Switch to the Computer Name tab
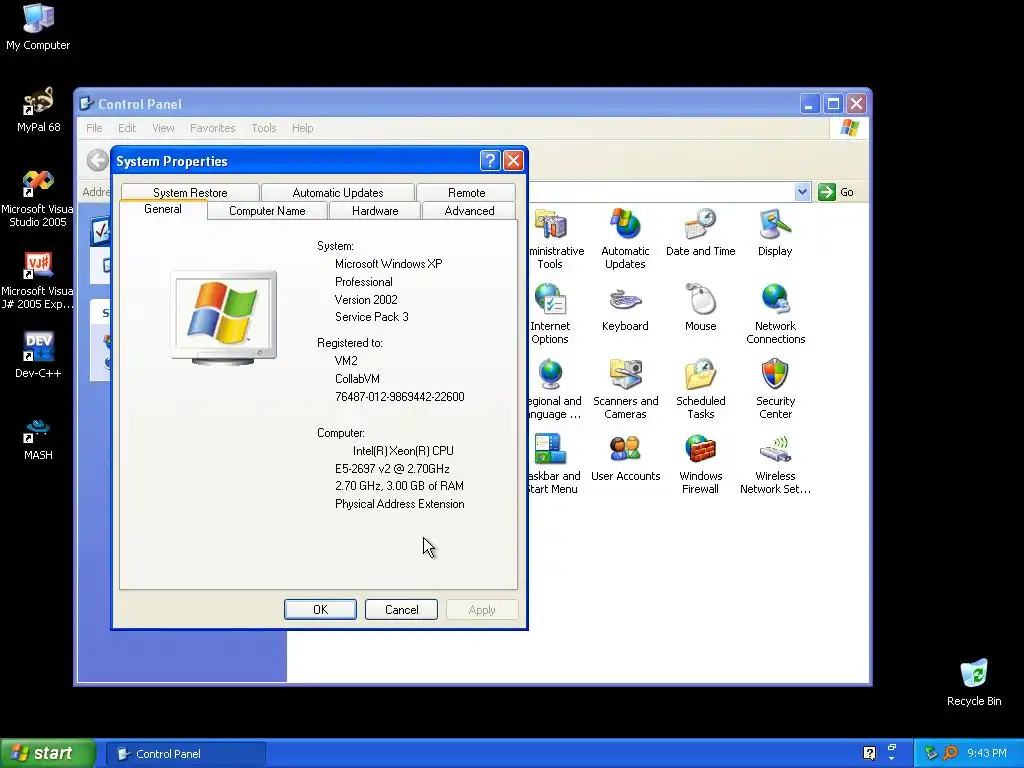 pos(267,211)
